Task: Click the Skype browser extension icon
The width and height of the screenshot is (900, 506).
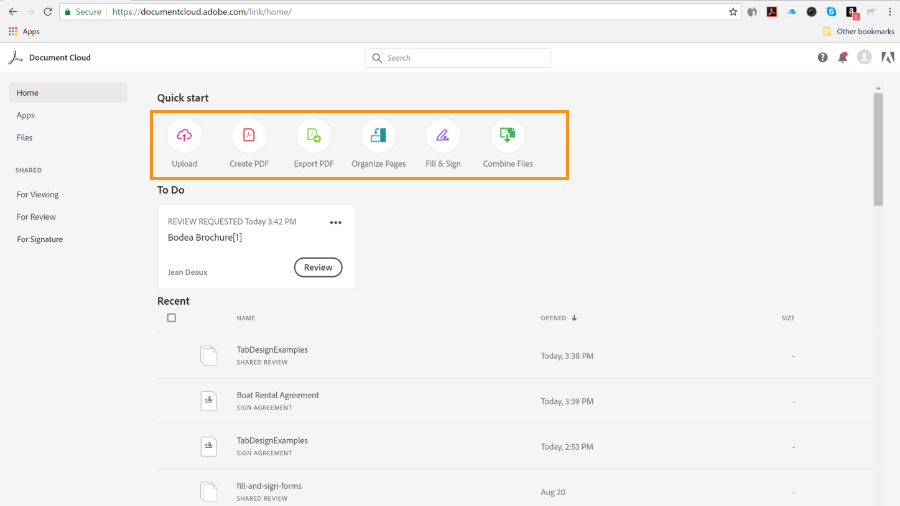Action: click(831, 11)
